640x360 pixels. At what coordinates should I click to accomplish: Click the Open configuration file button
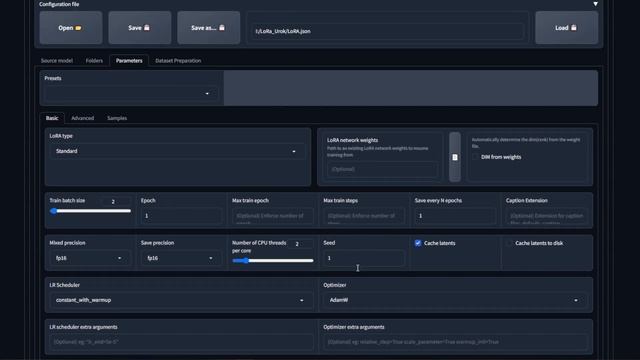[71, 28]
